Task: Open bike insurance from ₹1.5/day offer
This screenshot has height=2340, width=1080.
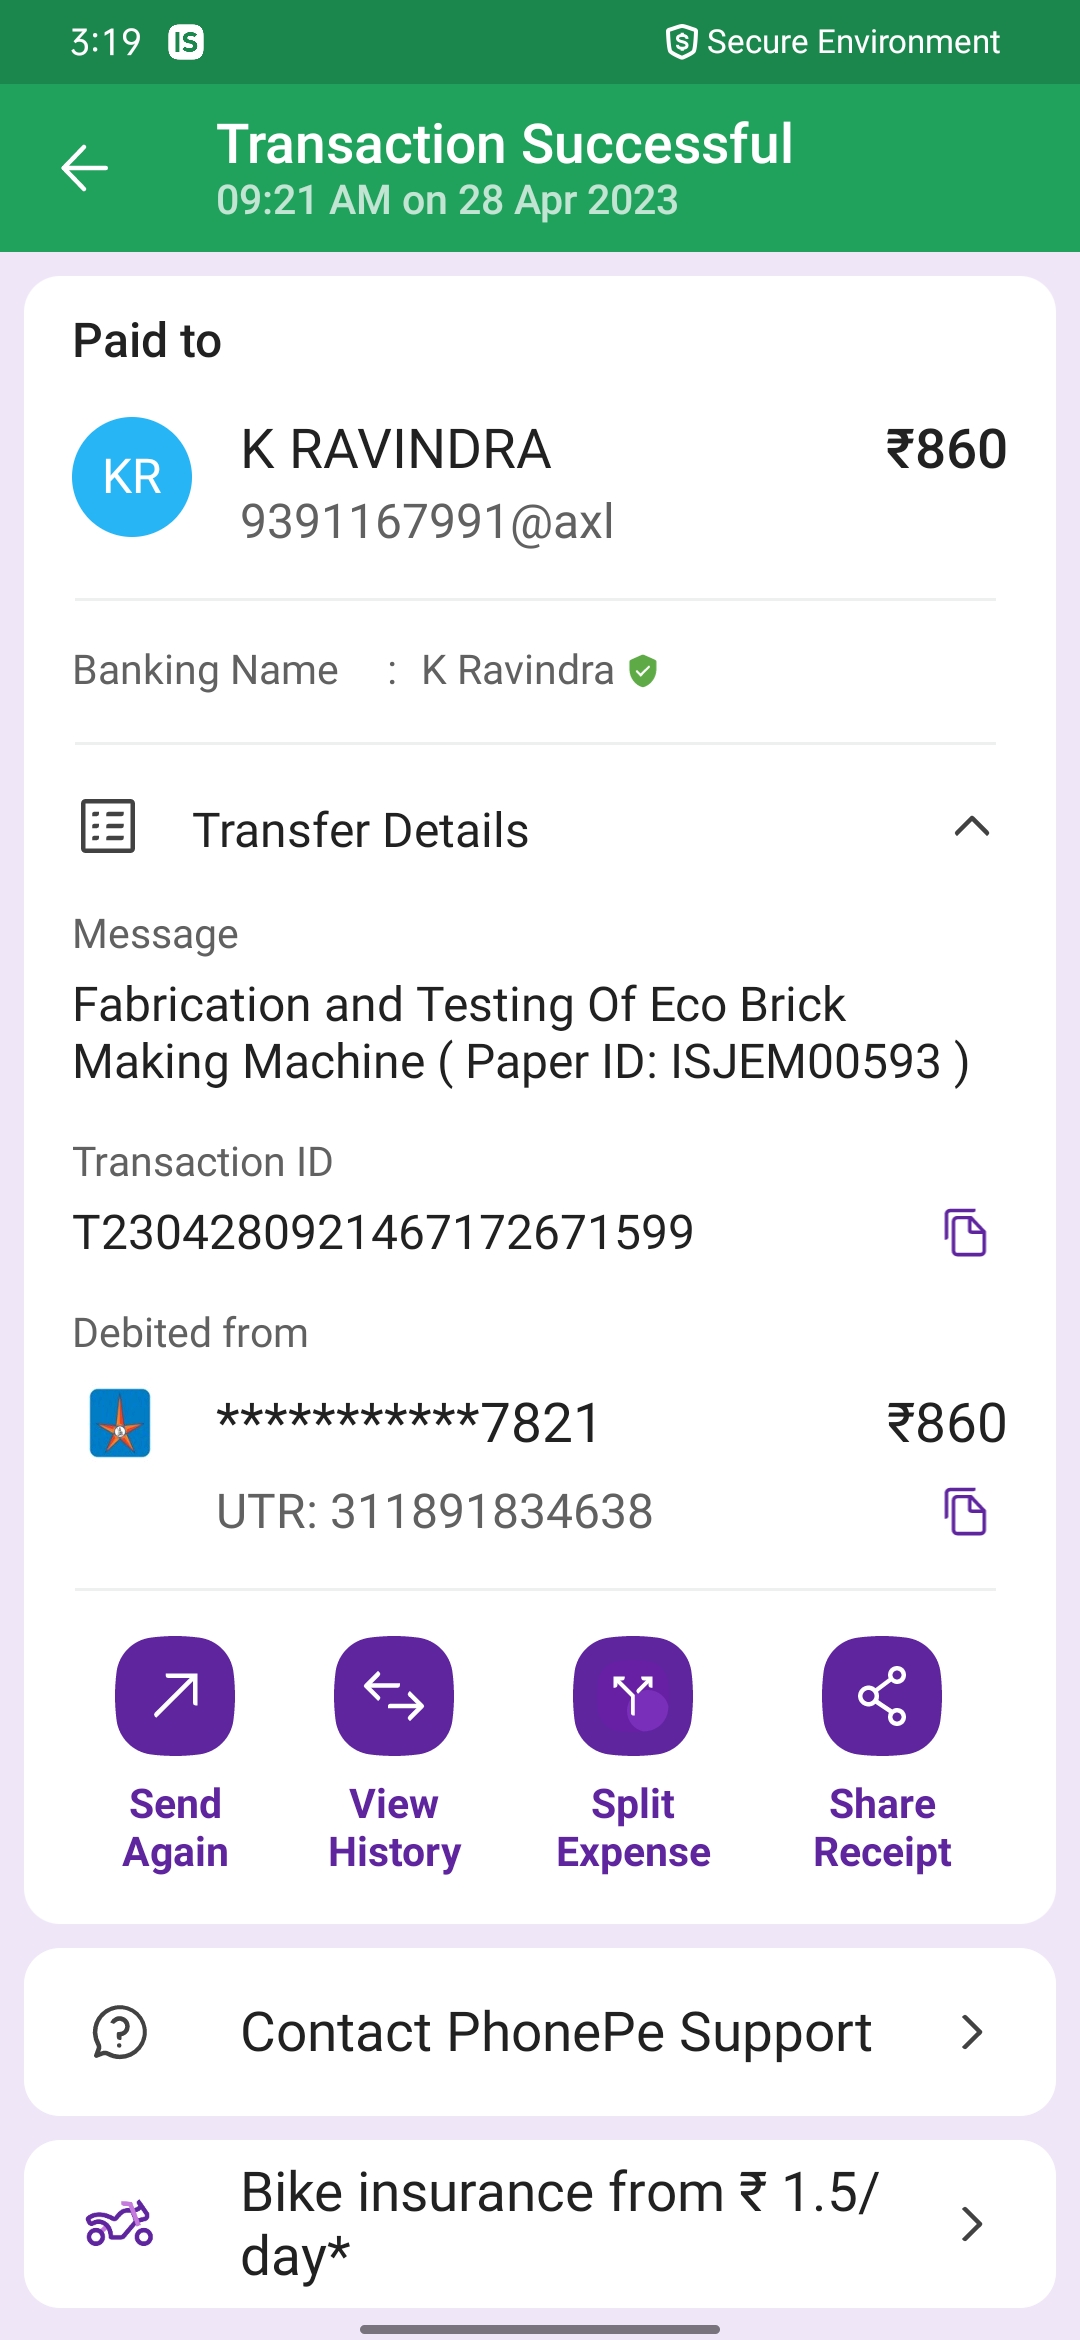Action: 560,2224
